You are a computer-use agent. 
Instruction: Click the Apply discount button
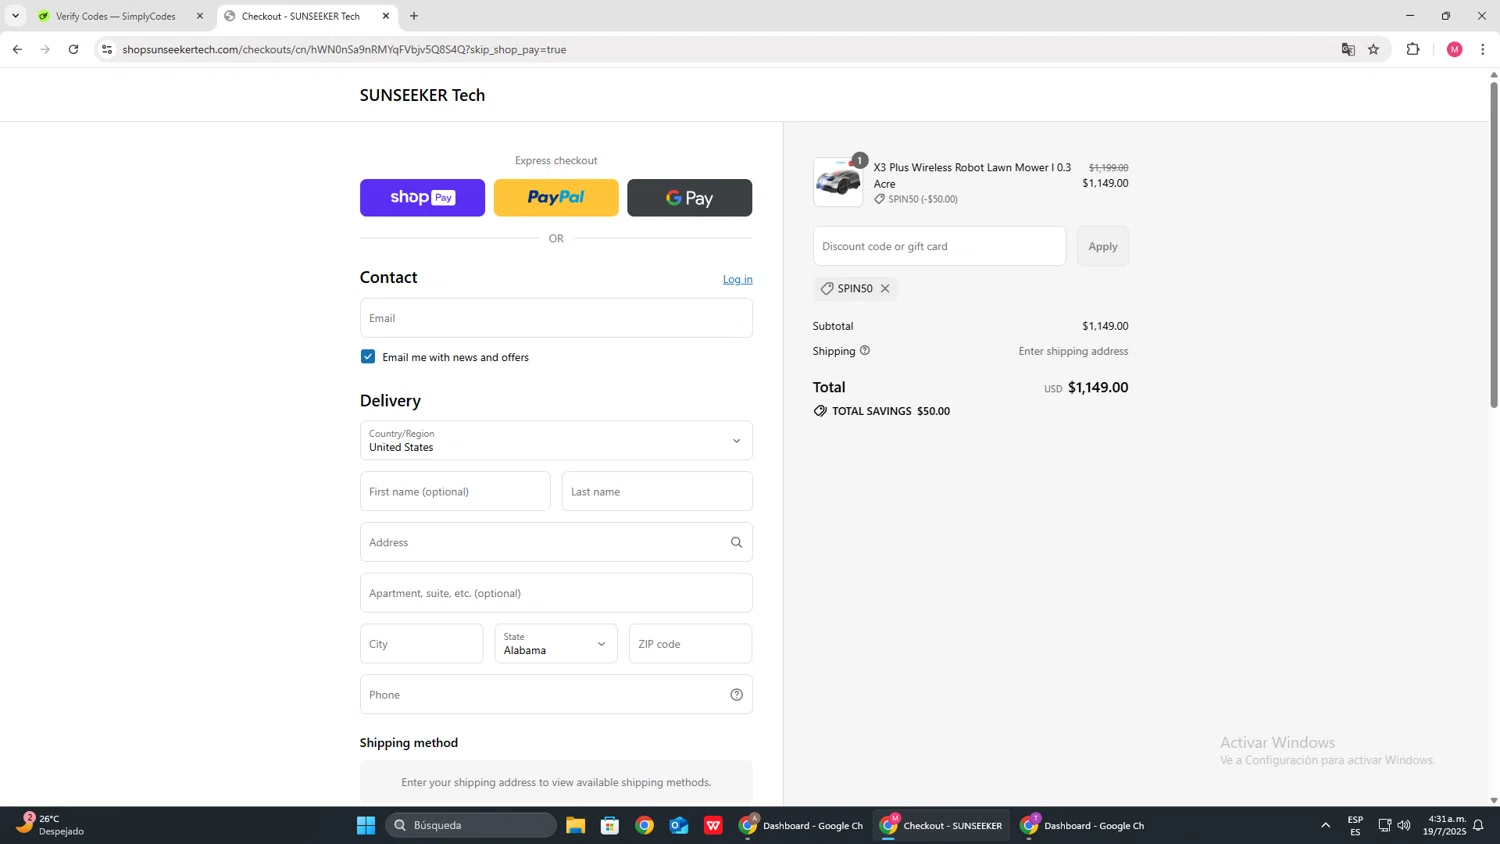pyautogui.click(x=1103, y=246)
